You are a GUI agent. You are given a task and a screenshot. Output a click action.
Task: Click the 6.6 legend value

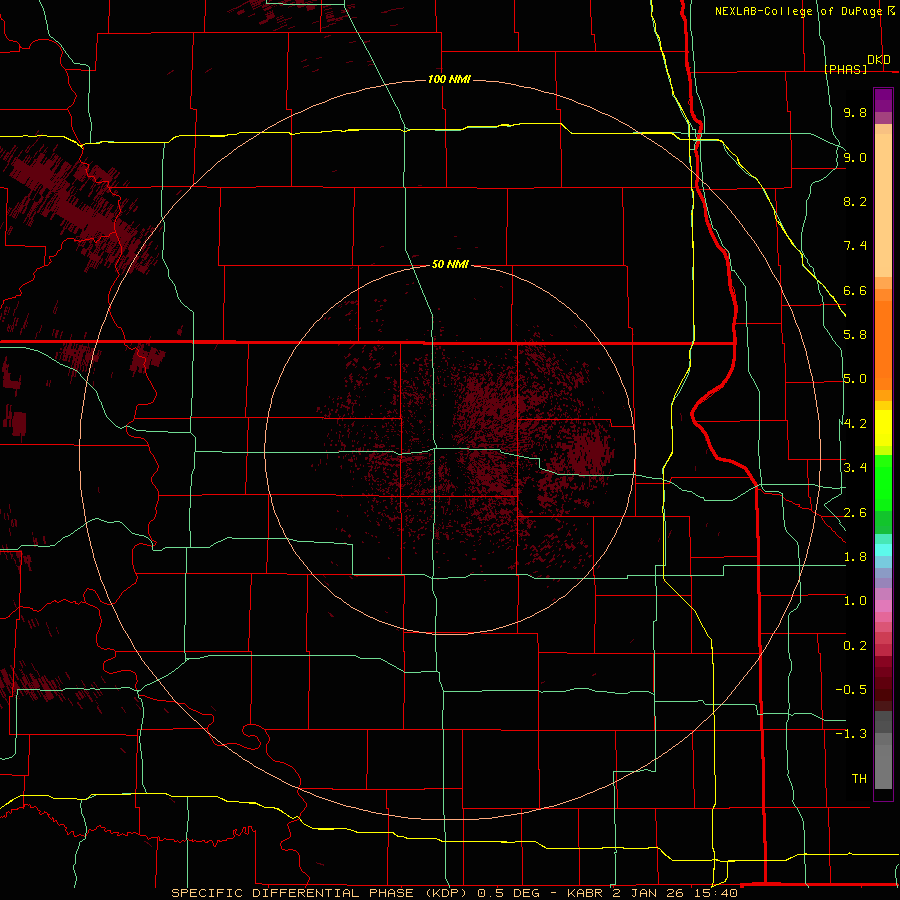[x=855, y=290]
